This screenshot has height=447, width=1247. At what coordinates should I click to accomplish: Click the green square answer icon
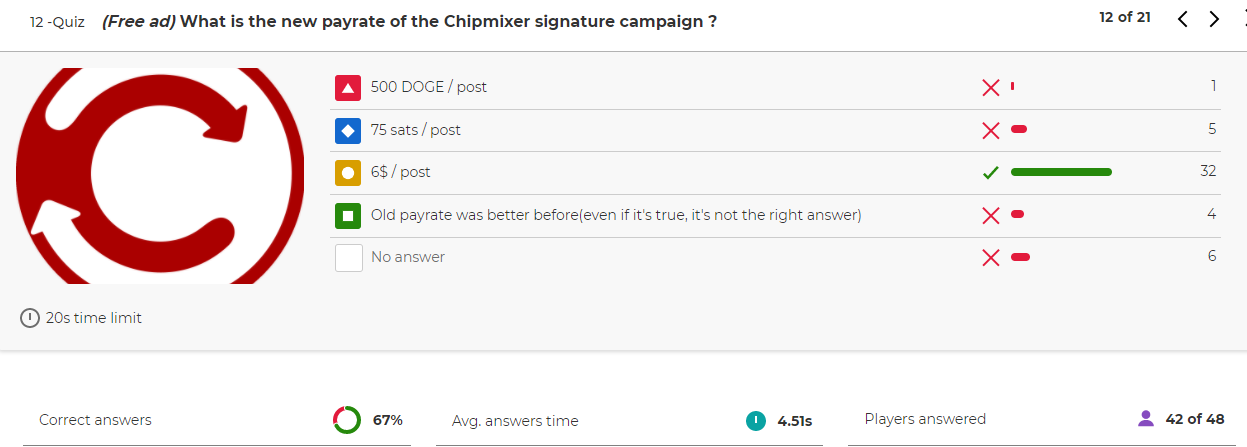point(348,215)
